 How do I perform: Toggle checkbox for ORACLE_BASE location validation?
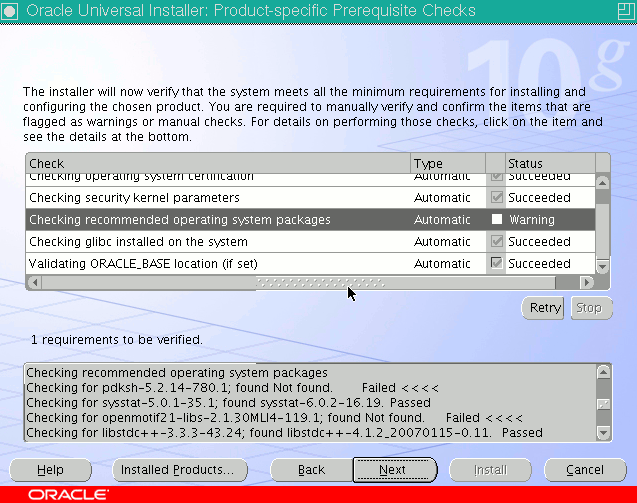(496, 263)
